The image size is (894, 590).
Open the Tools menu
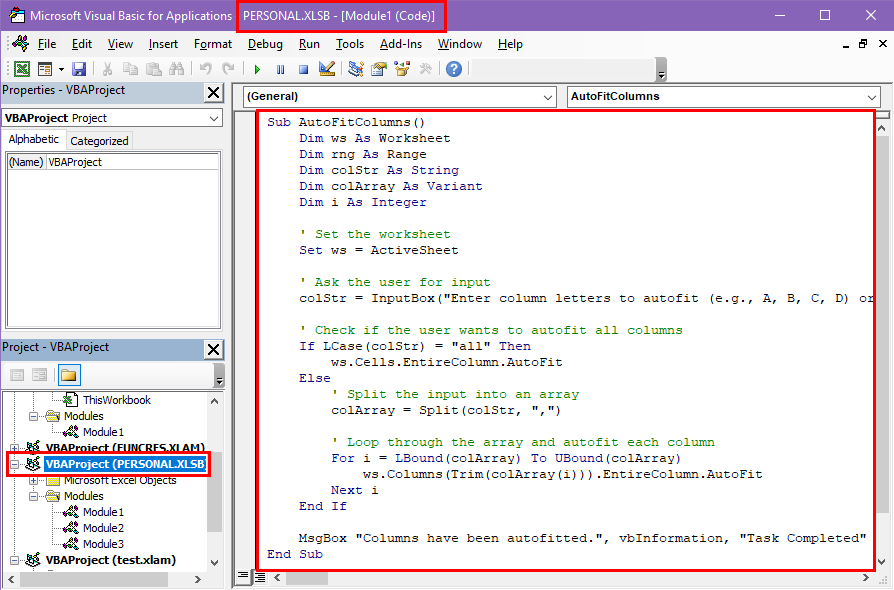[350, 44]
